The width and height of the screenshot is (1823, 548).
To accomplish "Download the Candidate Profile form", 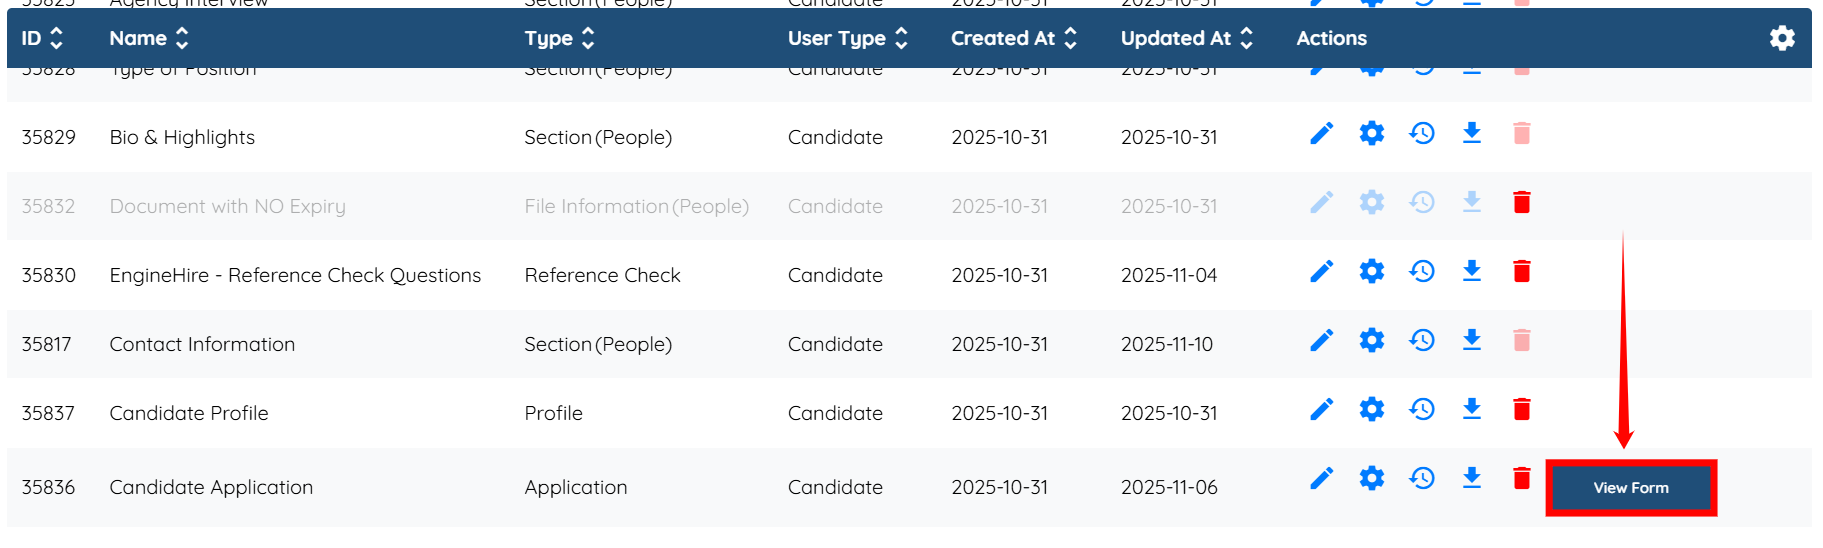I will (1471, 409).
